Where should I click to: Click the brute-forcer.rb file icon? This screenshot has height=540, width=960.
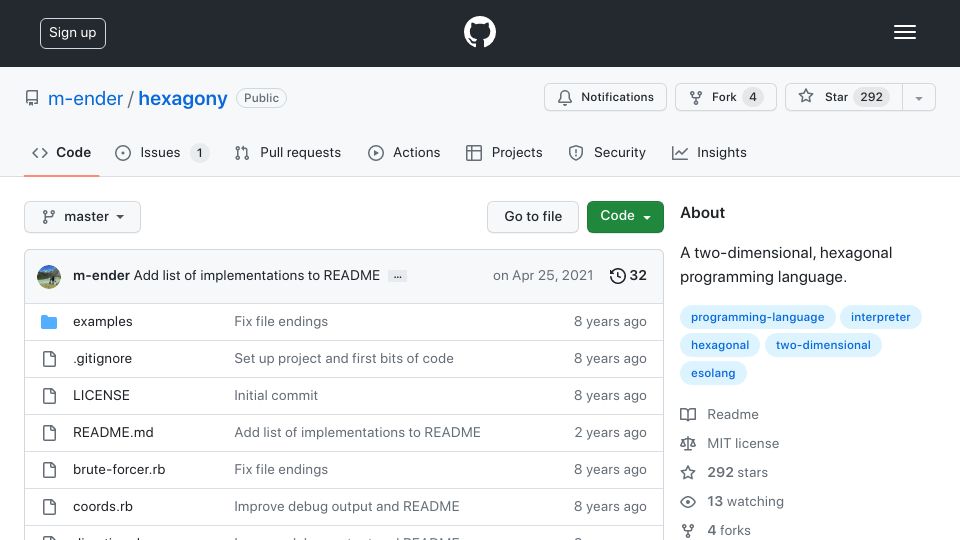pos(50,470)
